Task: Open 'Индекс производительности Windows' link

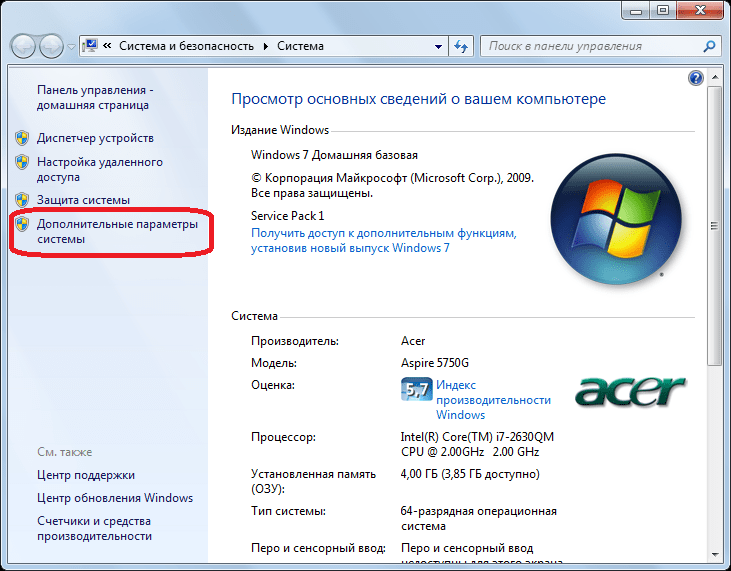Action: tap(493, 400)
